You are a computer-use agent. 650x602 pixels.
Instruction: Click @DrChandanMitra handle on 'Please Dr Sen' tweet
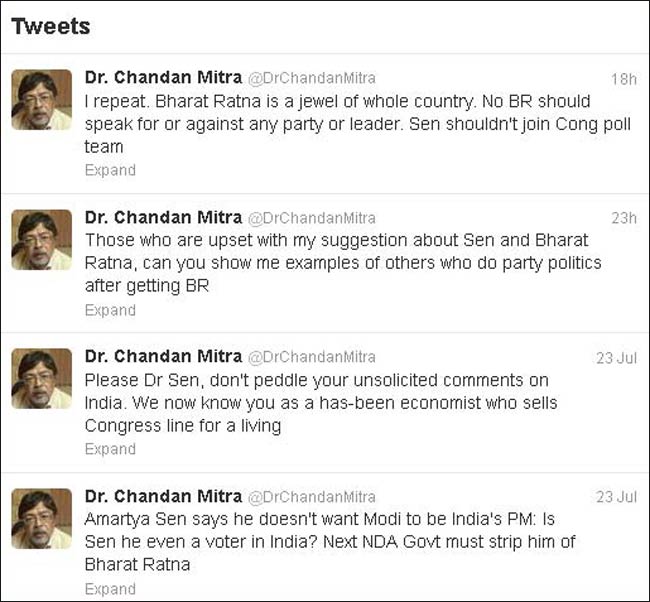pos(311,357)
